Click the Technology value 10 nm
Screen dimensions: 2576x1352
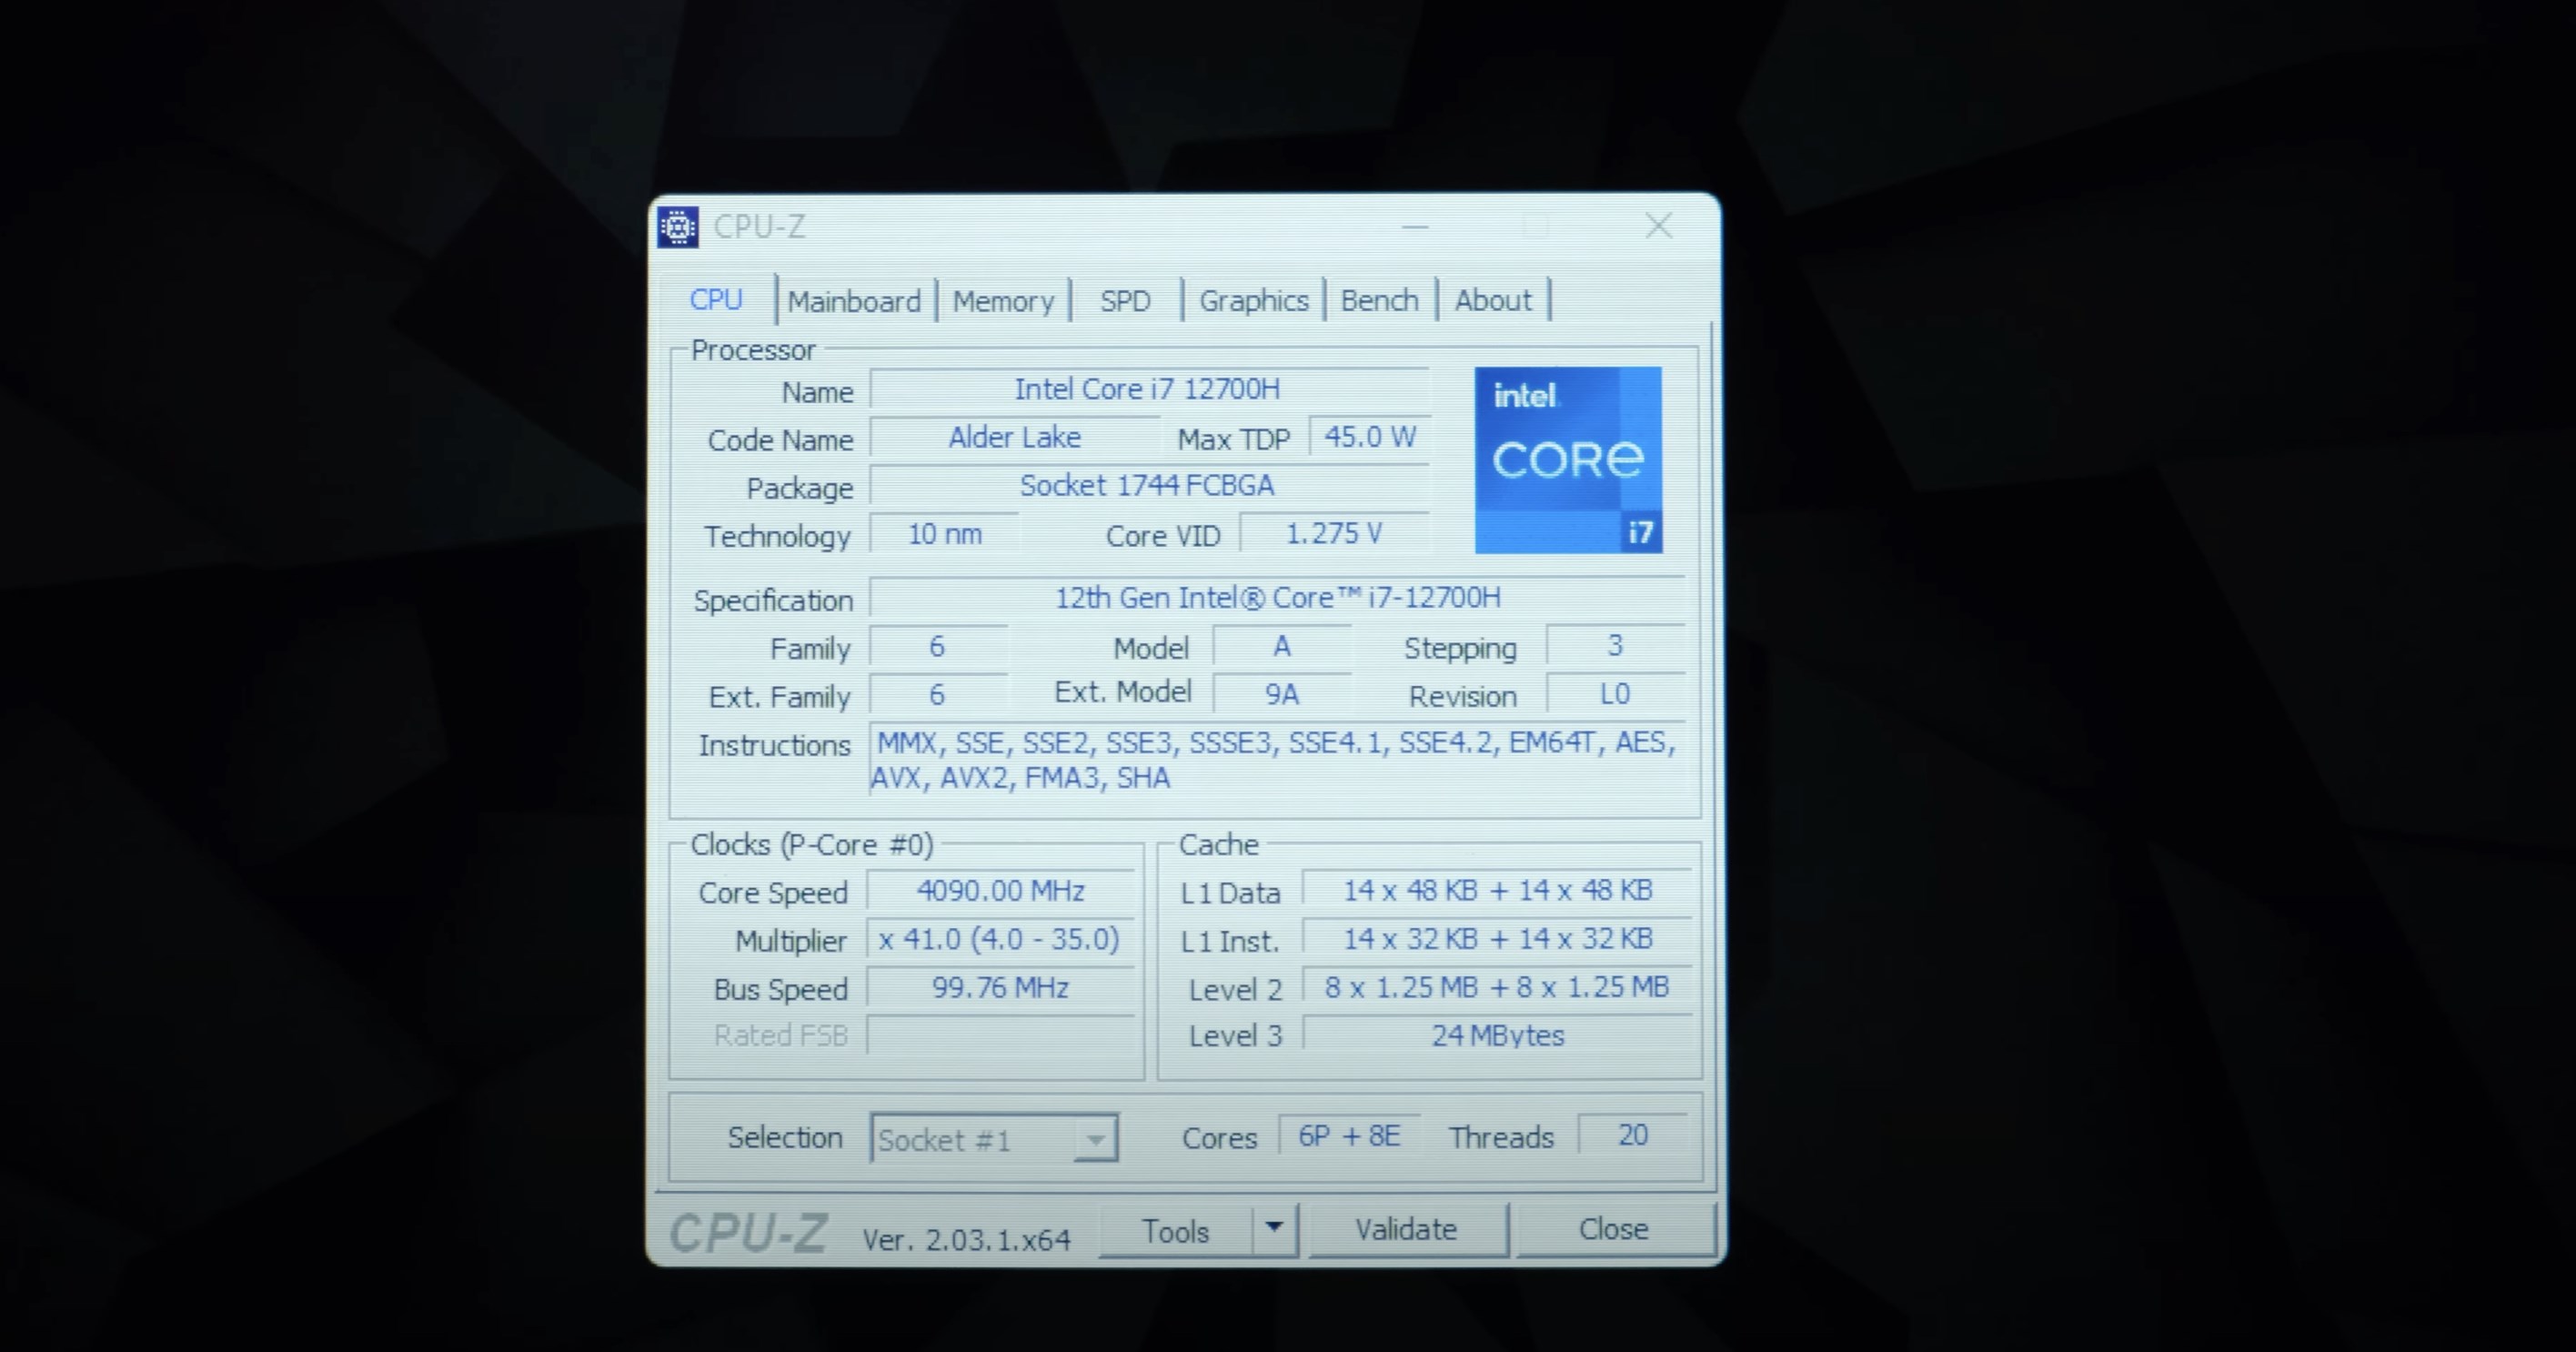[x=944, y=534]
